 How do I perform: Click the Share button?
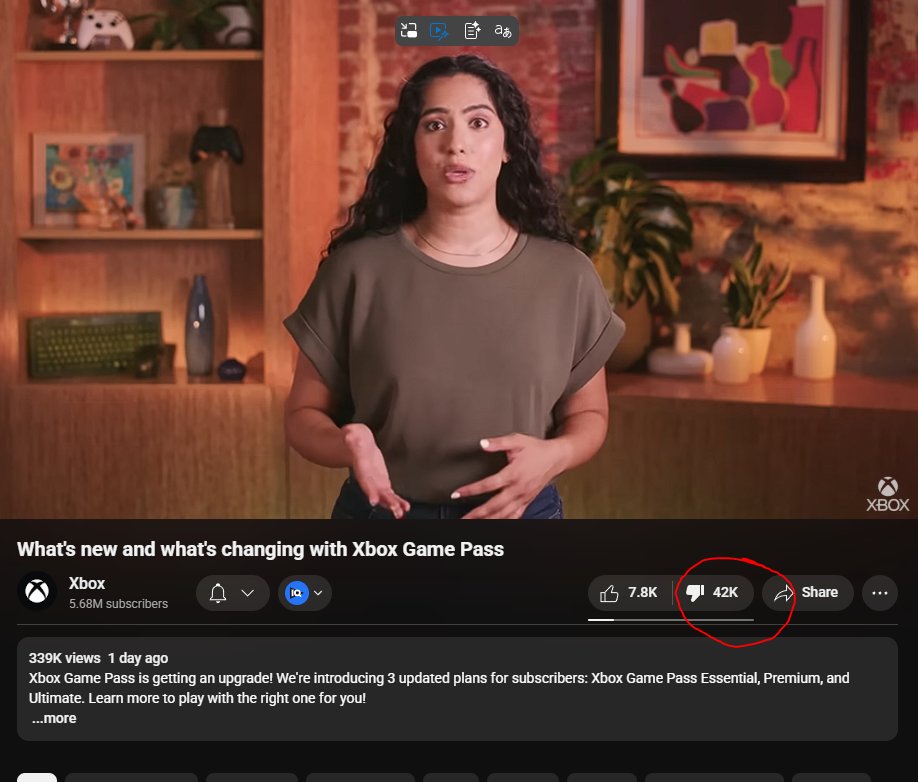(807, 592)
